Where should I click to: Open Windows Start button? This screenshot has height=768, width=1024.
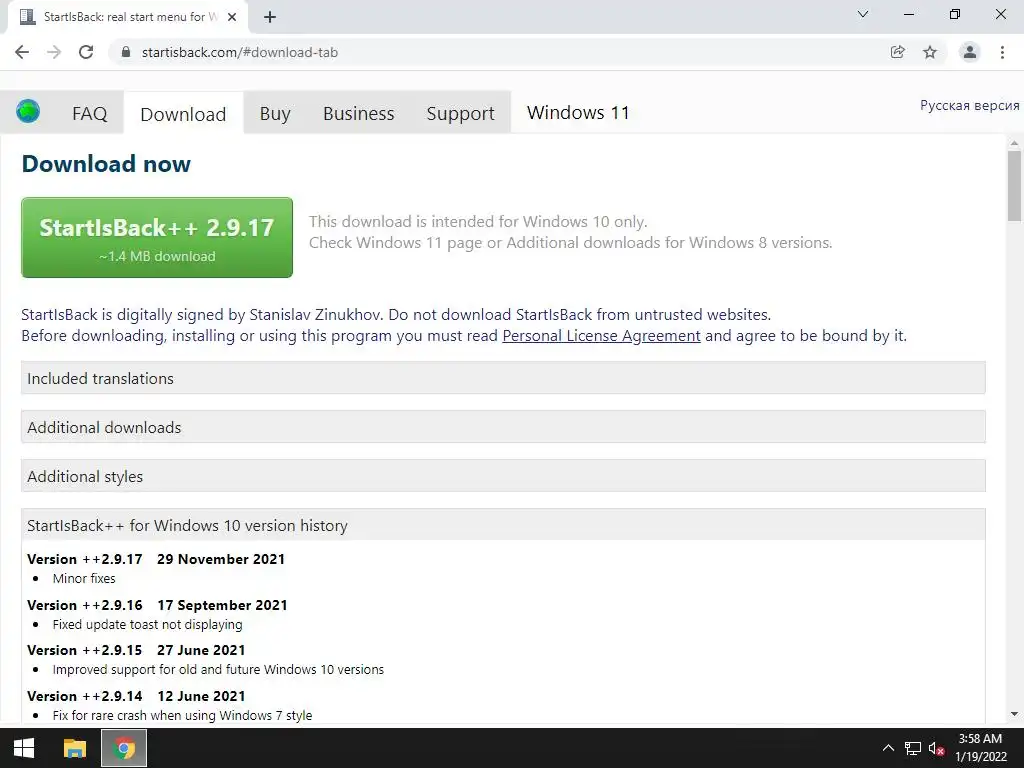click(24, 748)
